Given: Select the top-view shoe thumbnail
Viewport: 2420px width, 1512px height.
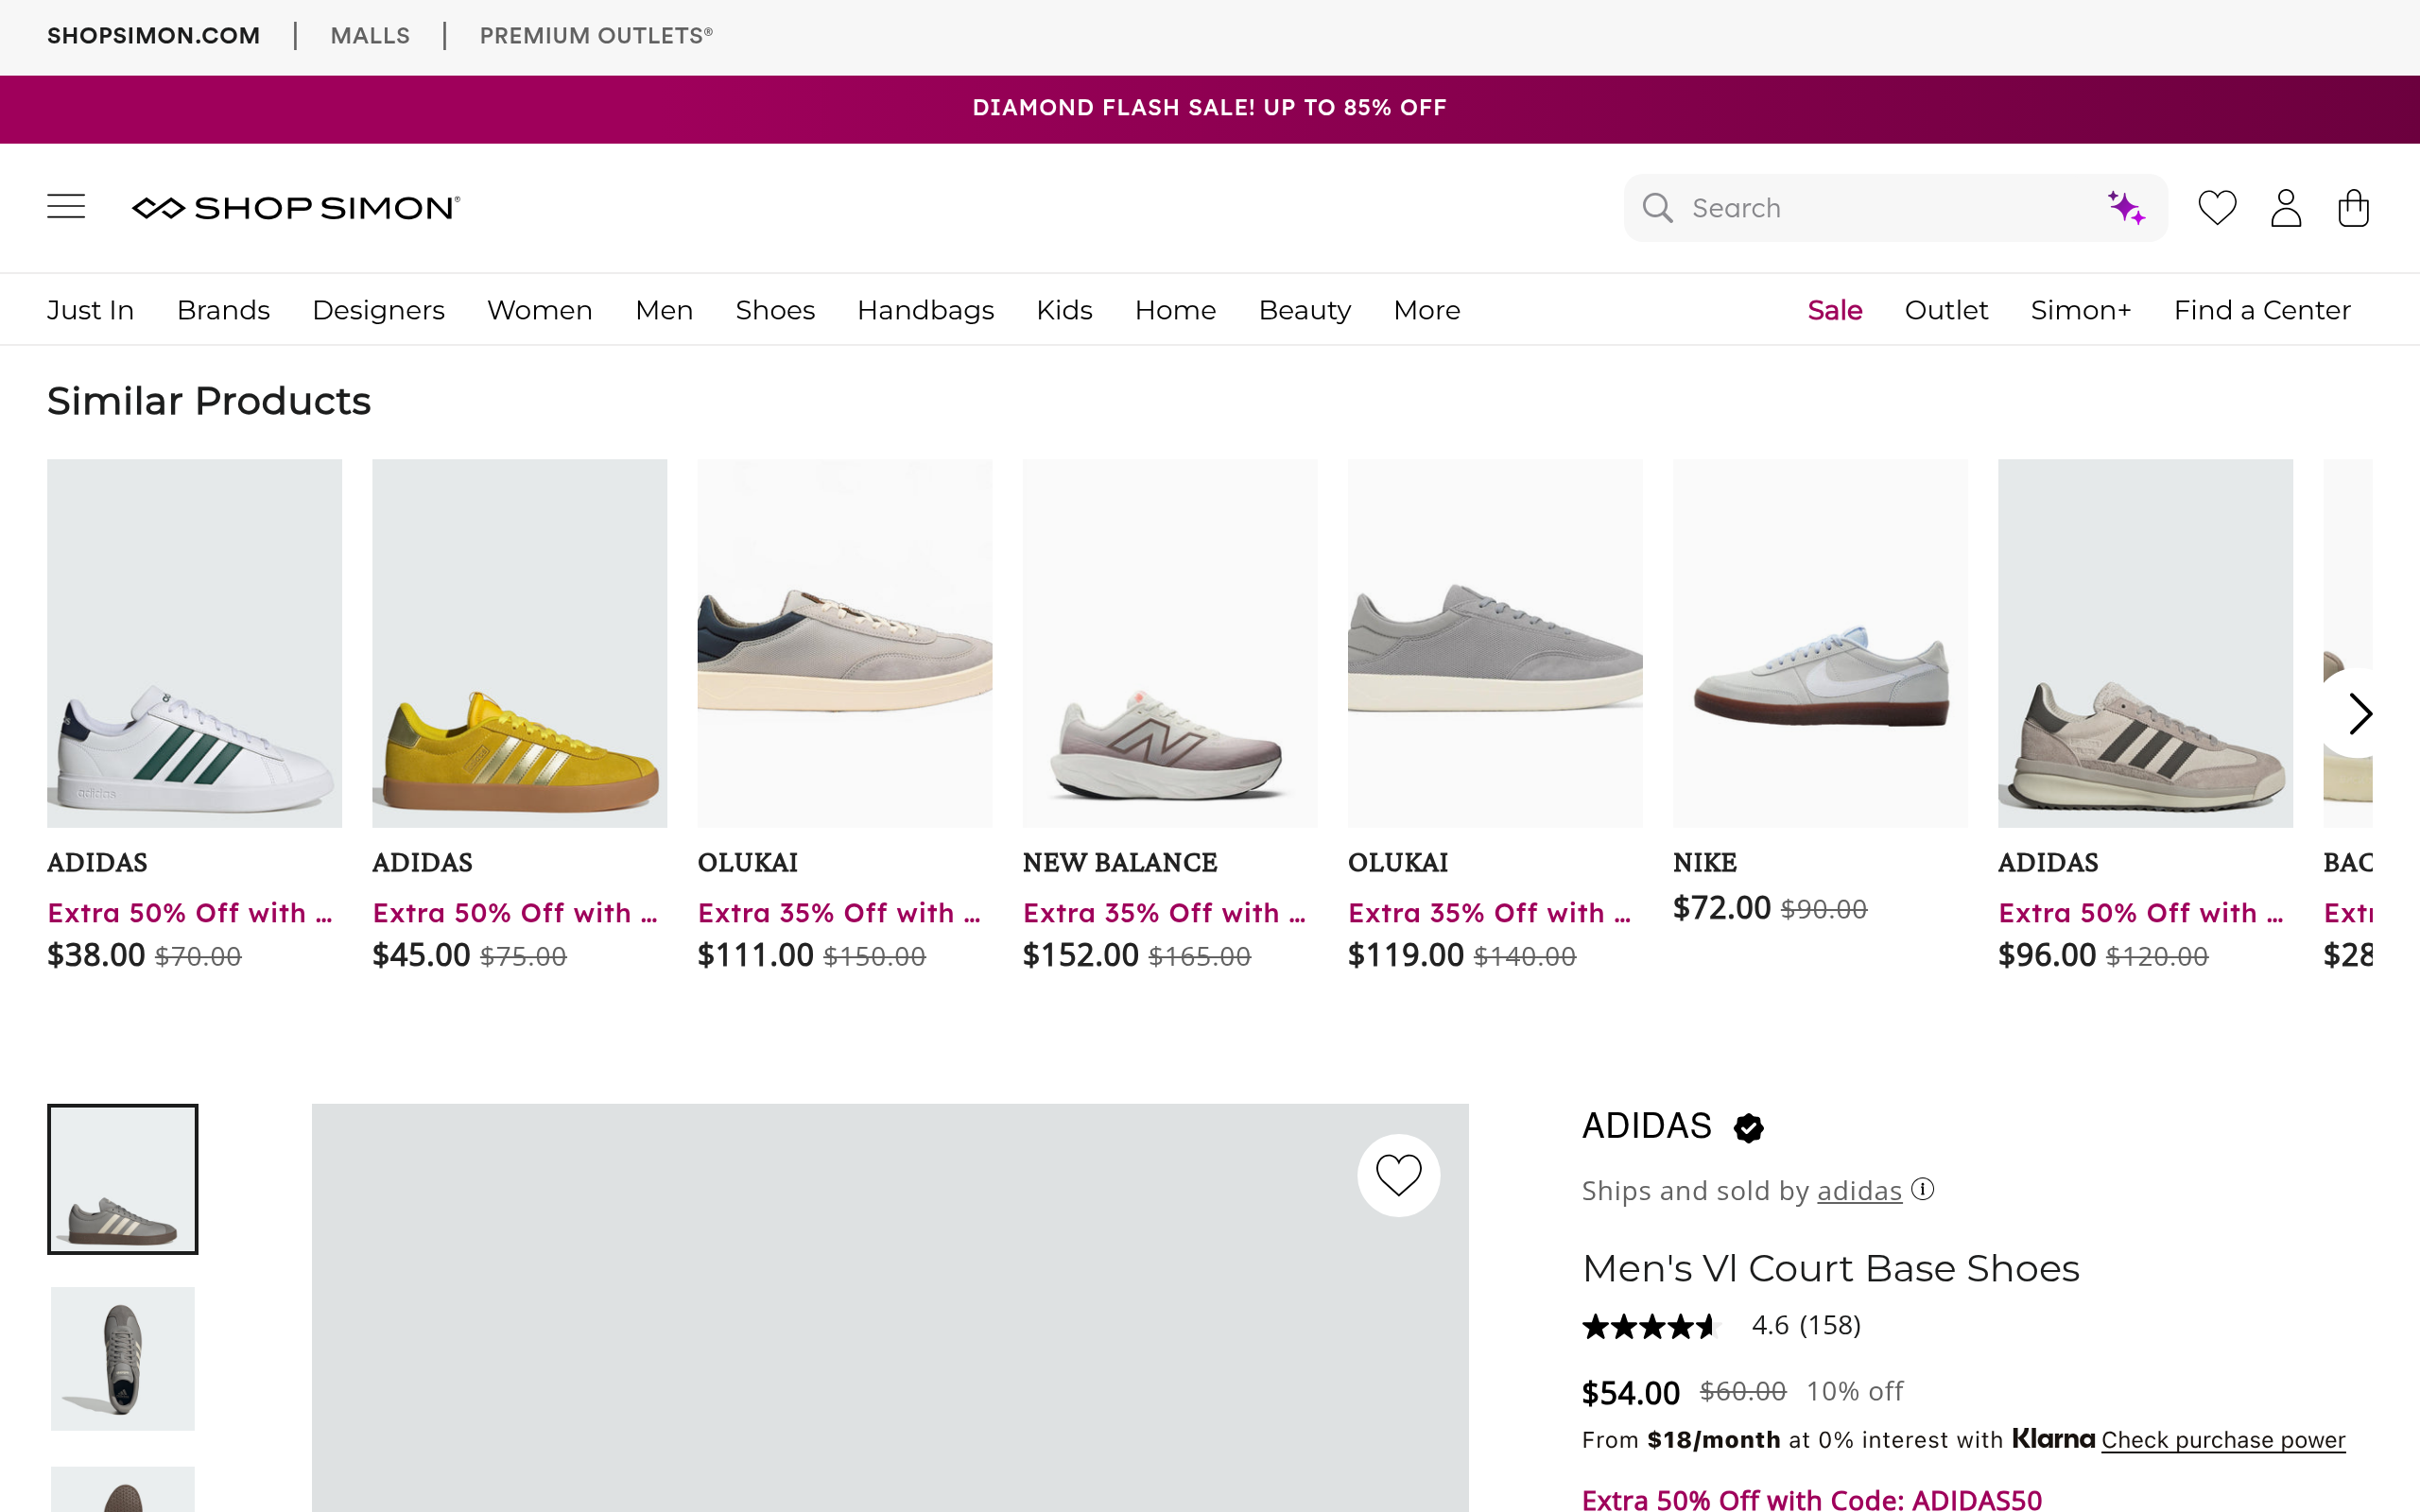Looking at the screenshot, I should point(123,1358).
